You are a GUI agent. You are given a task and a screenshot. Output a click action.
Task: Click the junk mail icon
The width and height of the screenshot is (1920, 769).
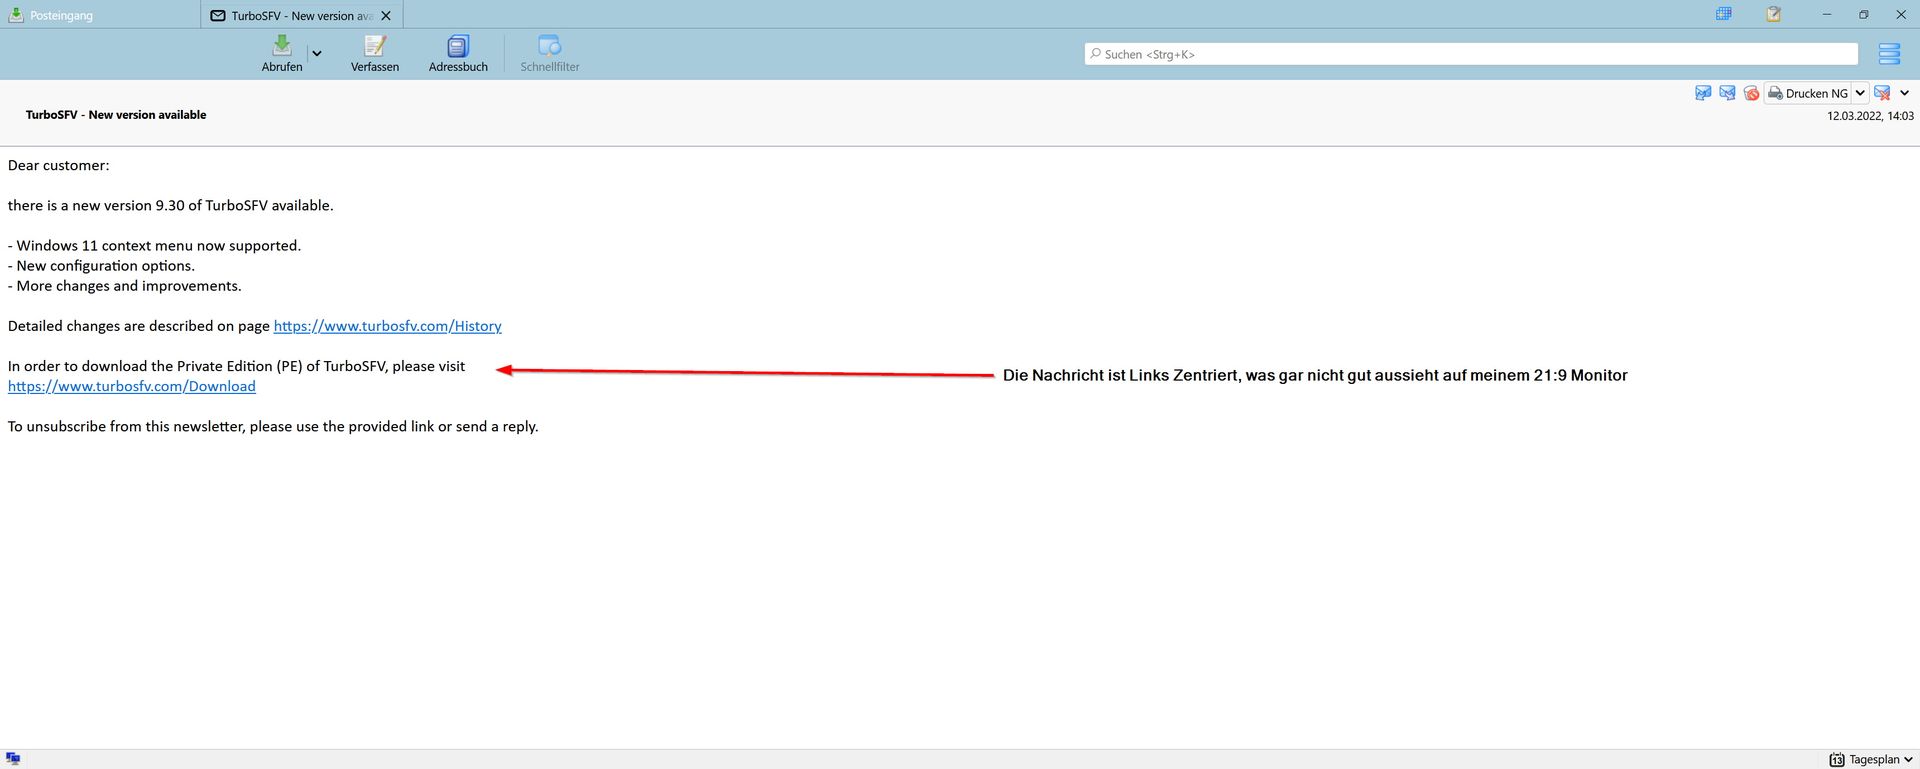1751,93
